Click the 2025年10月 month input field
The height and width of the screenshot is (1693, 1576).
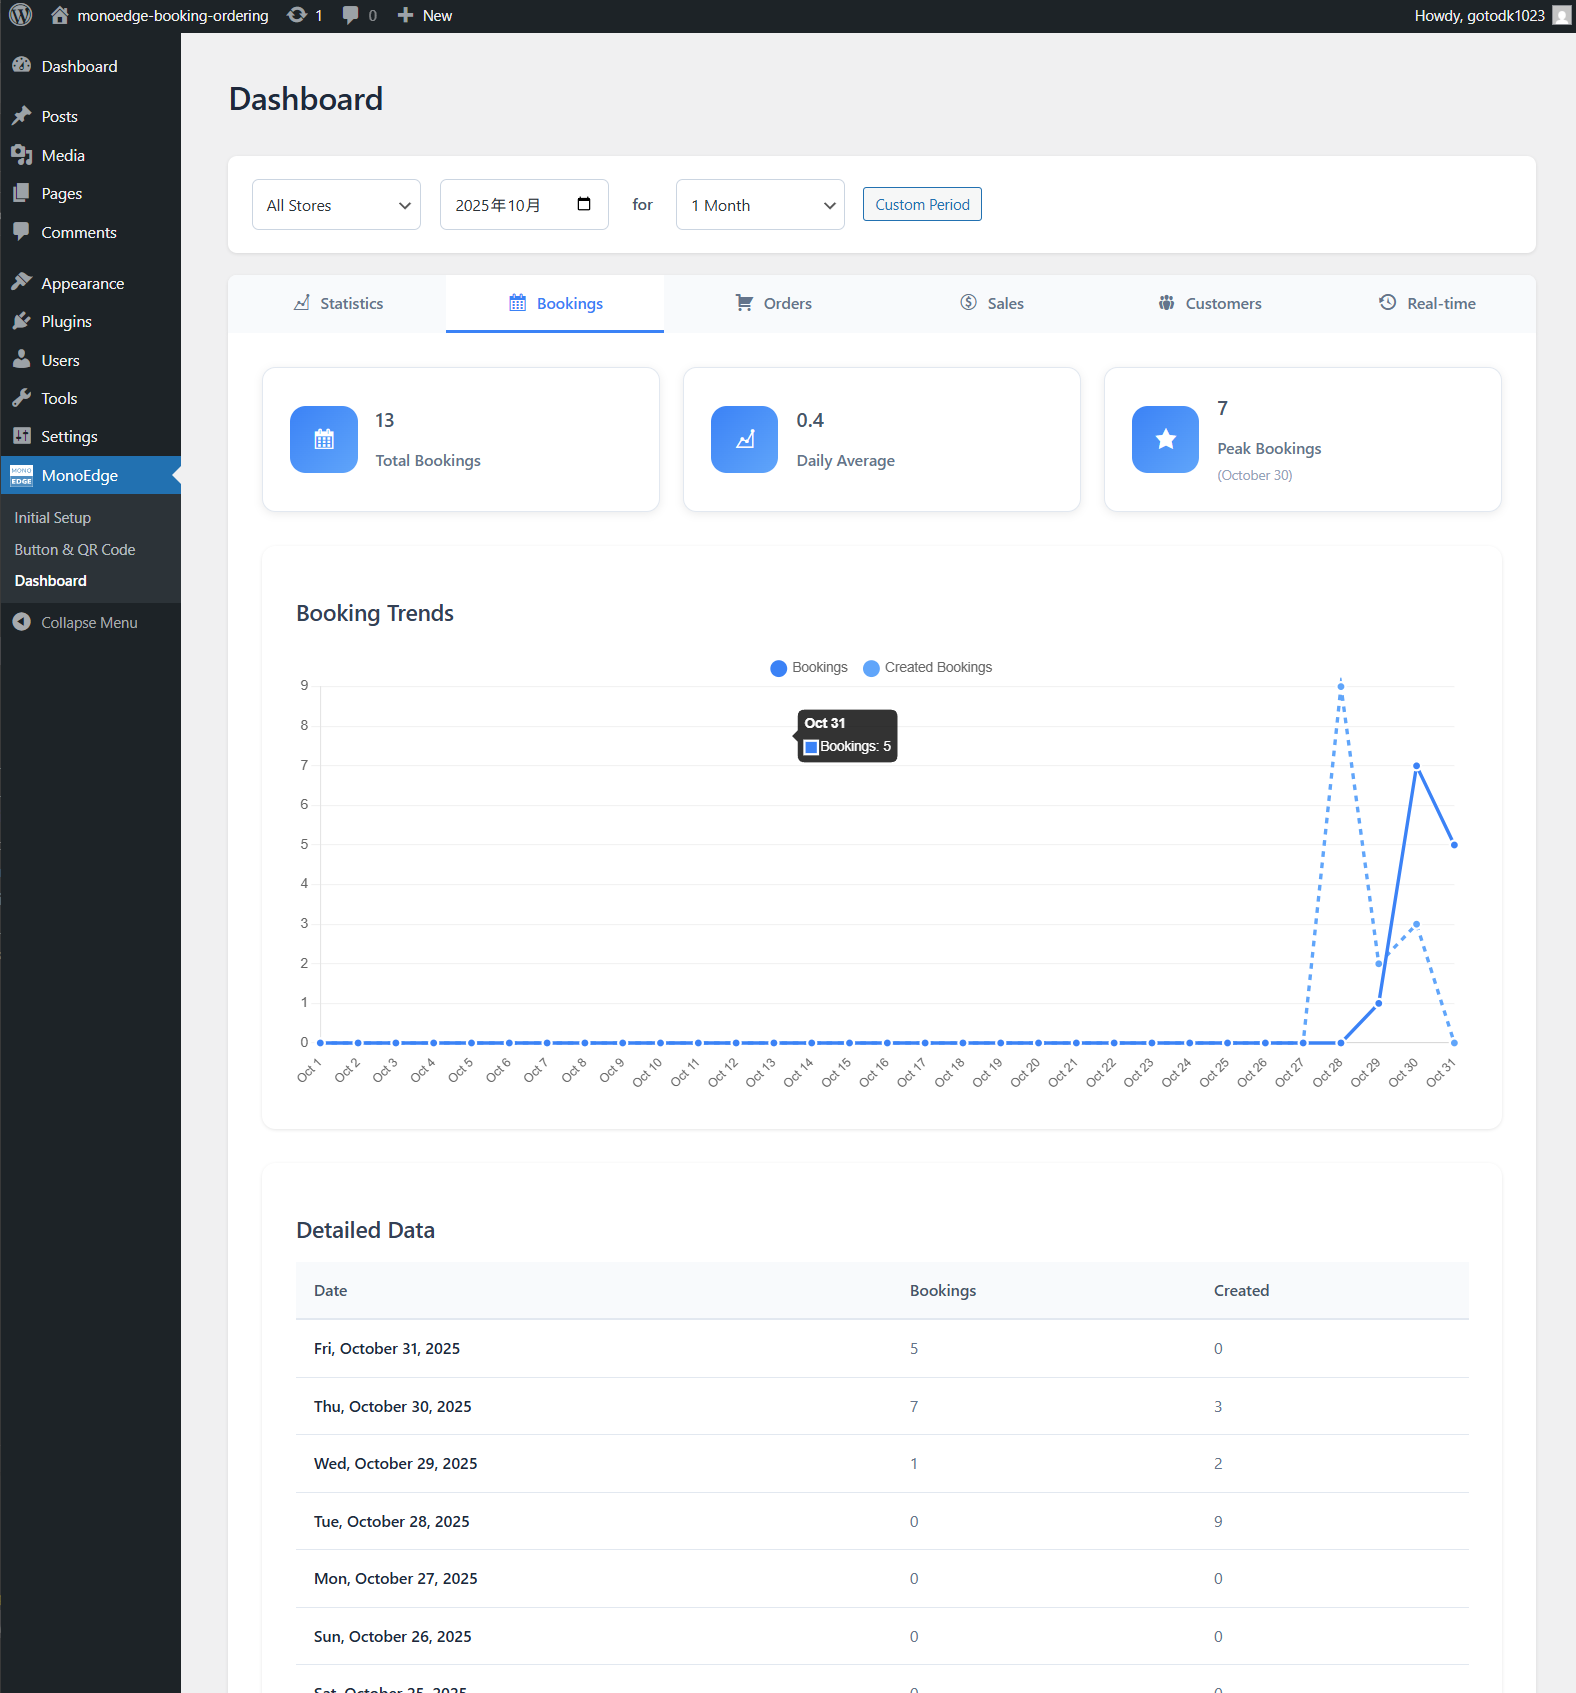[525, 205]
